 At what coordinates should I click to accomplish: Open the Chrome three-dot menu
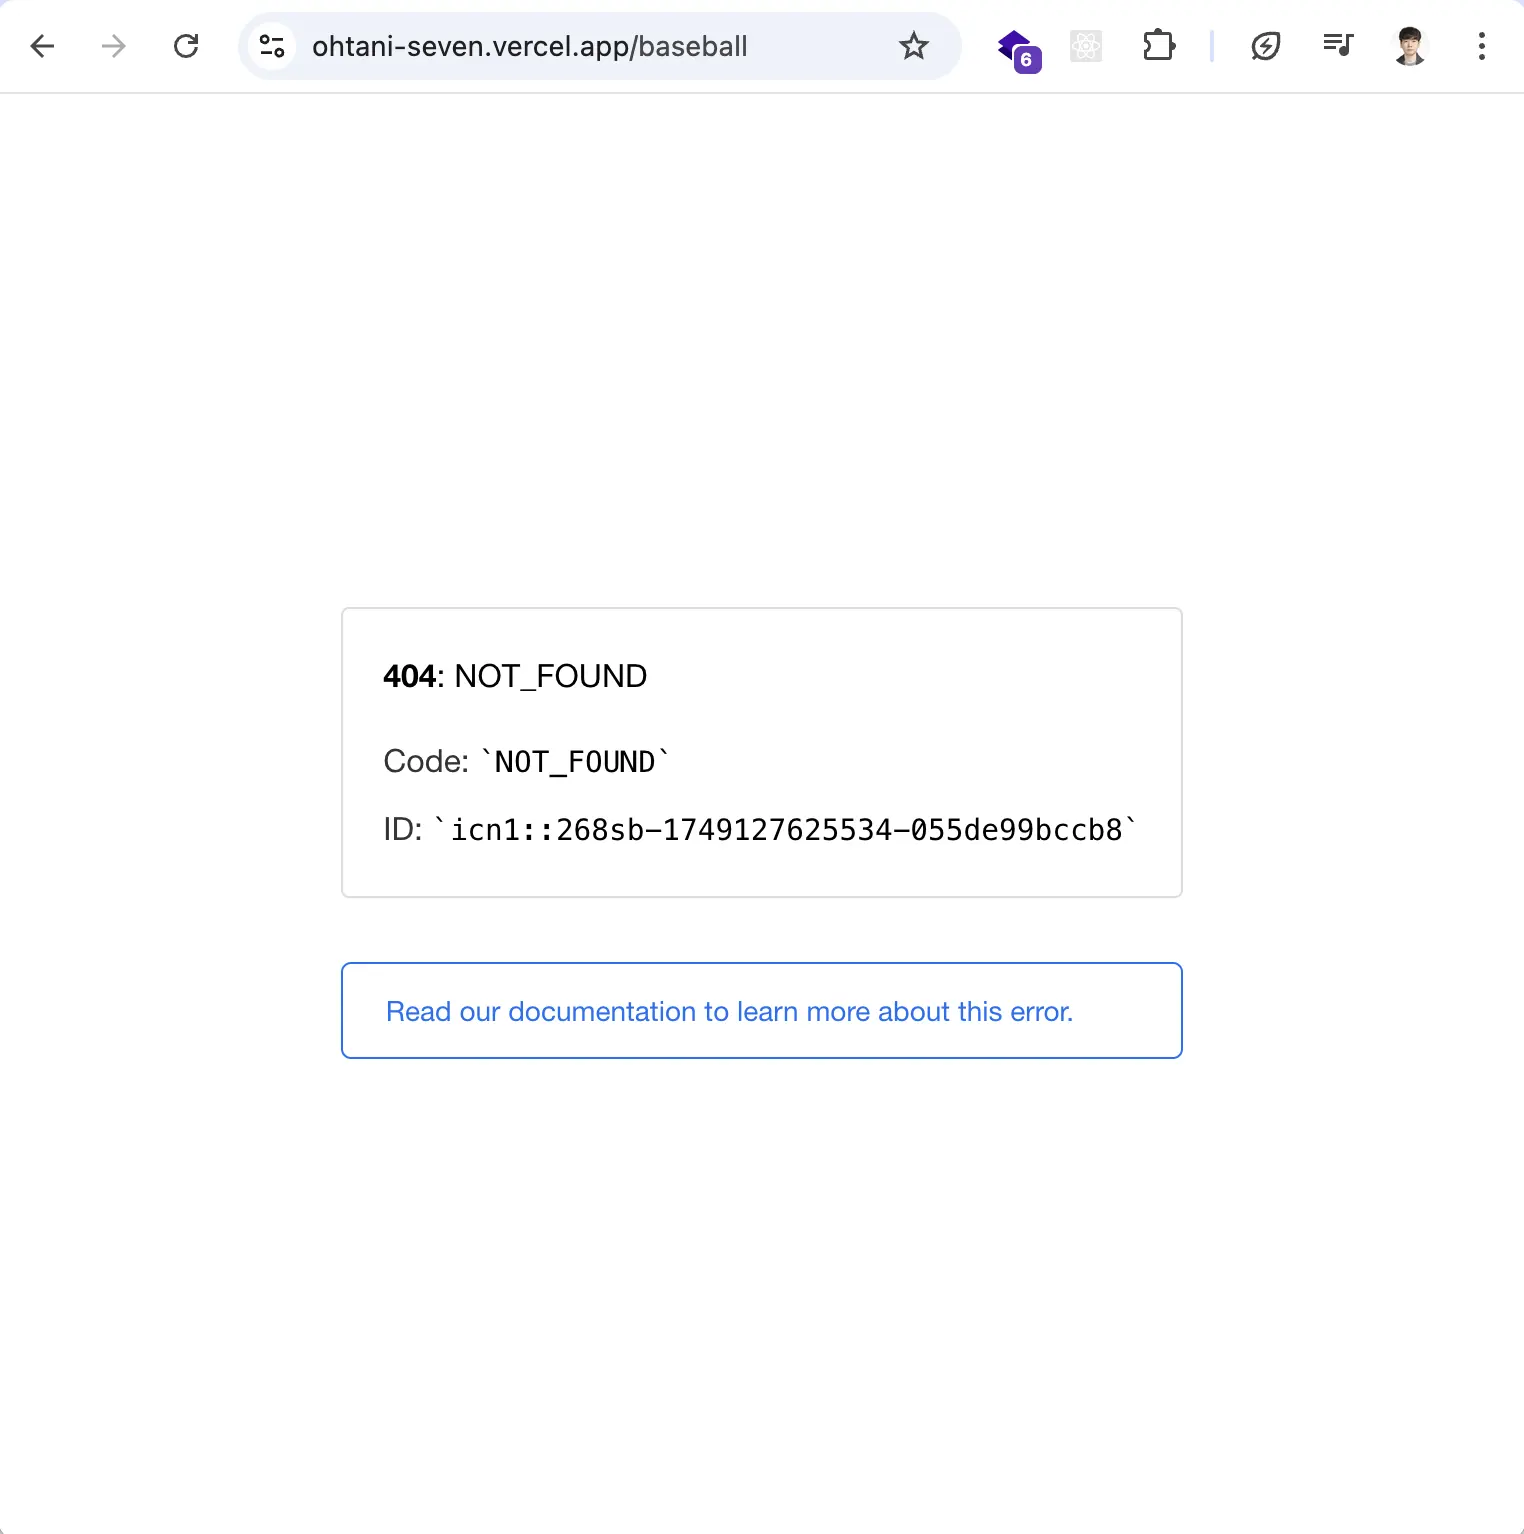coord(1482,46)
